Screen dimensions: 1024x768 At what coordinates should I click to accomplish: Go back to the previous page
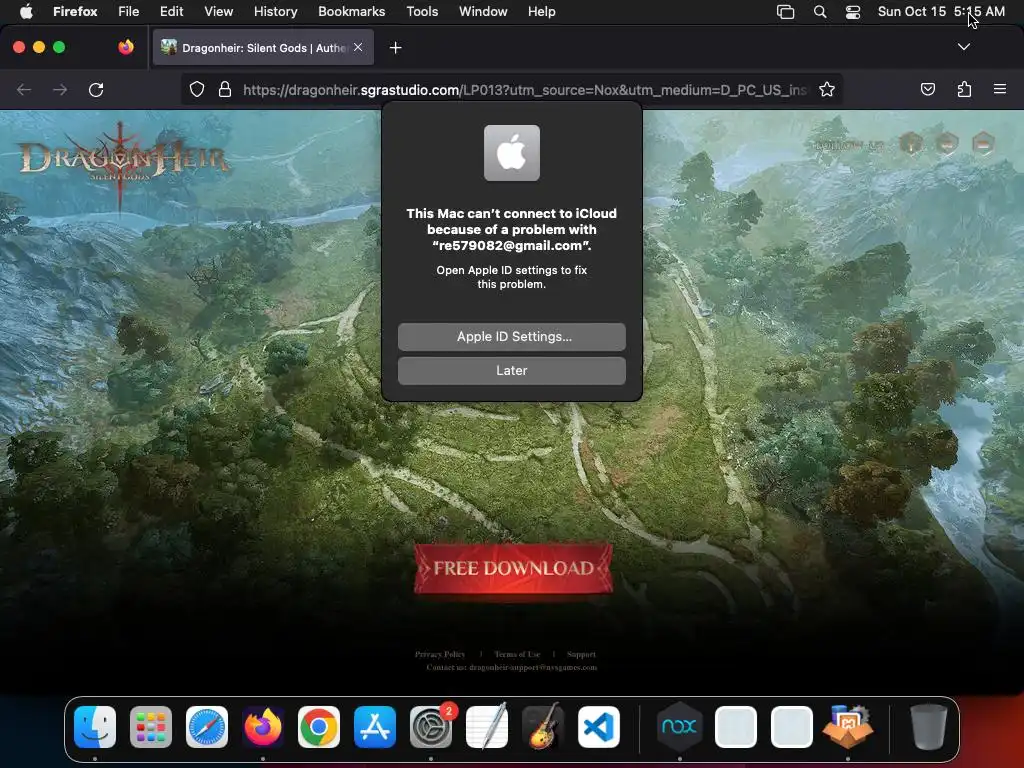[24, 89]
